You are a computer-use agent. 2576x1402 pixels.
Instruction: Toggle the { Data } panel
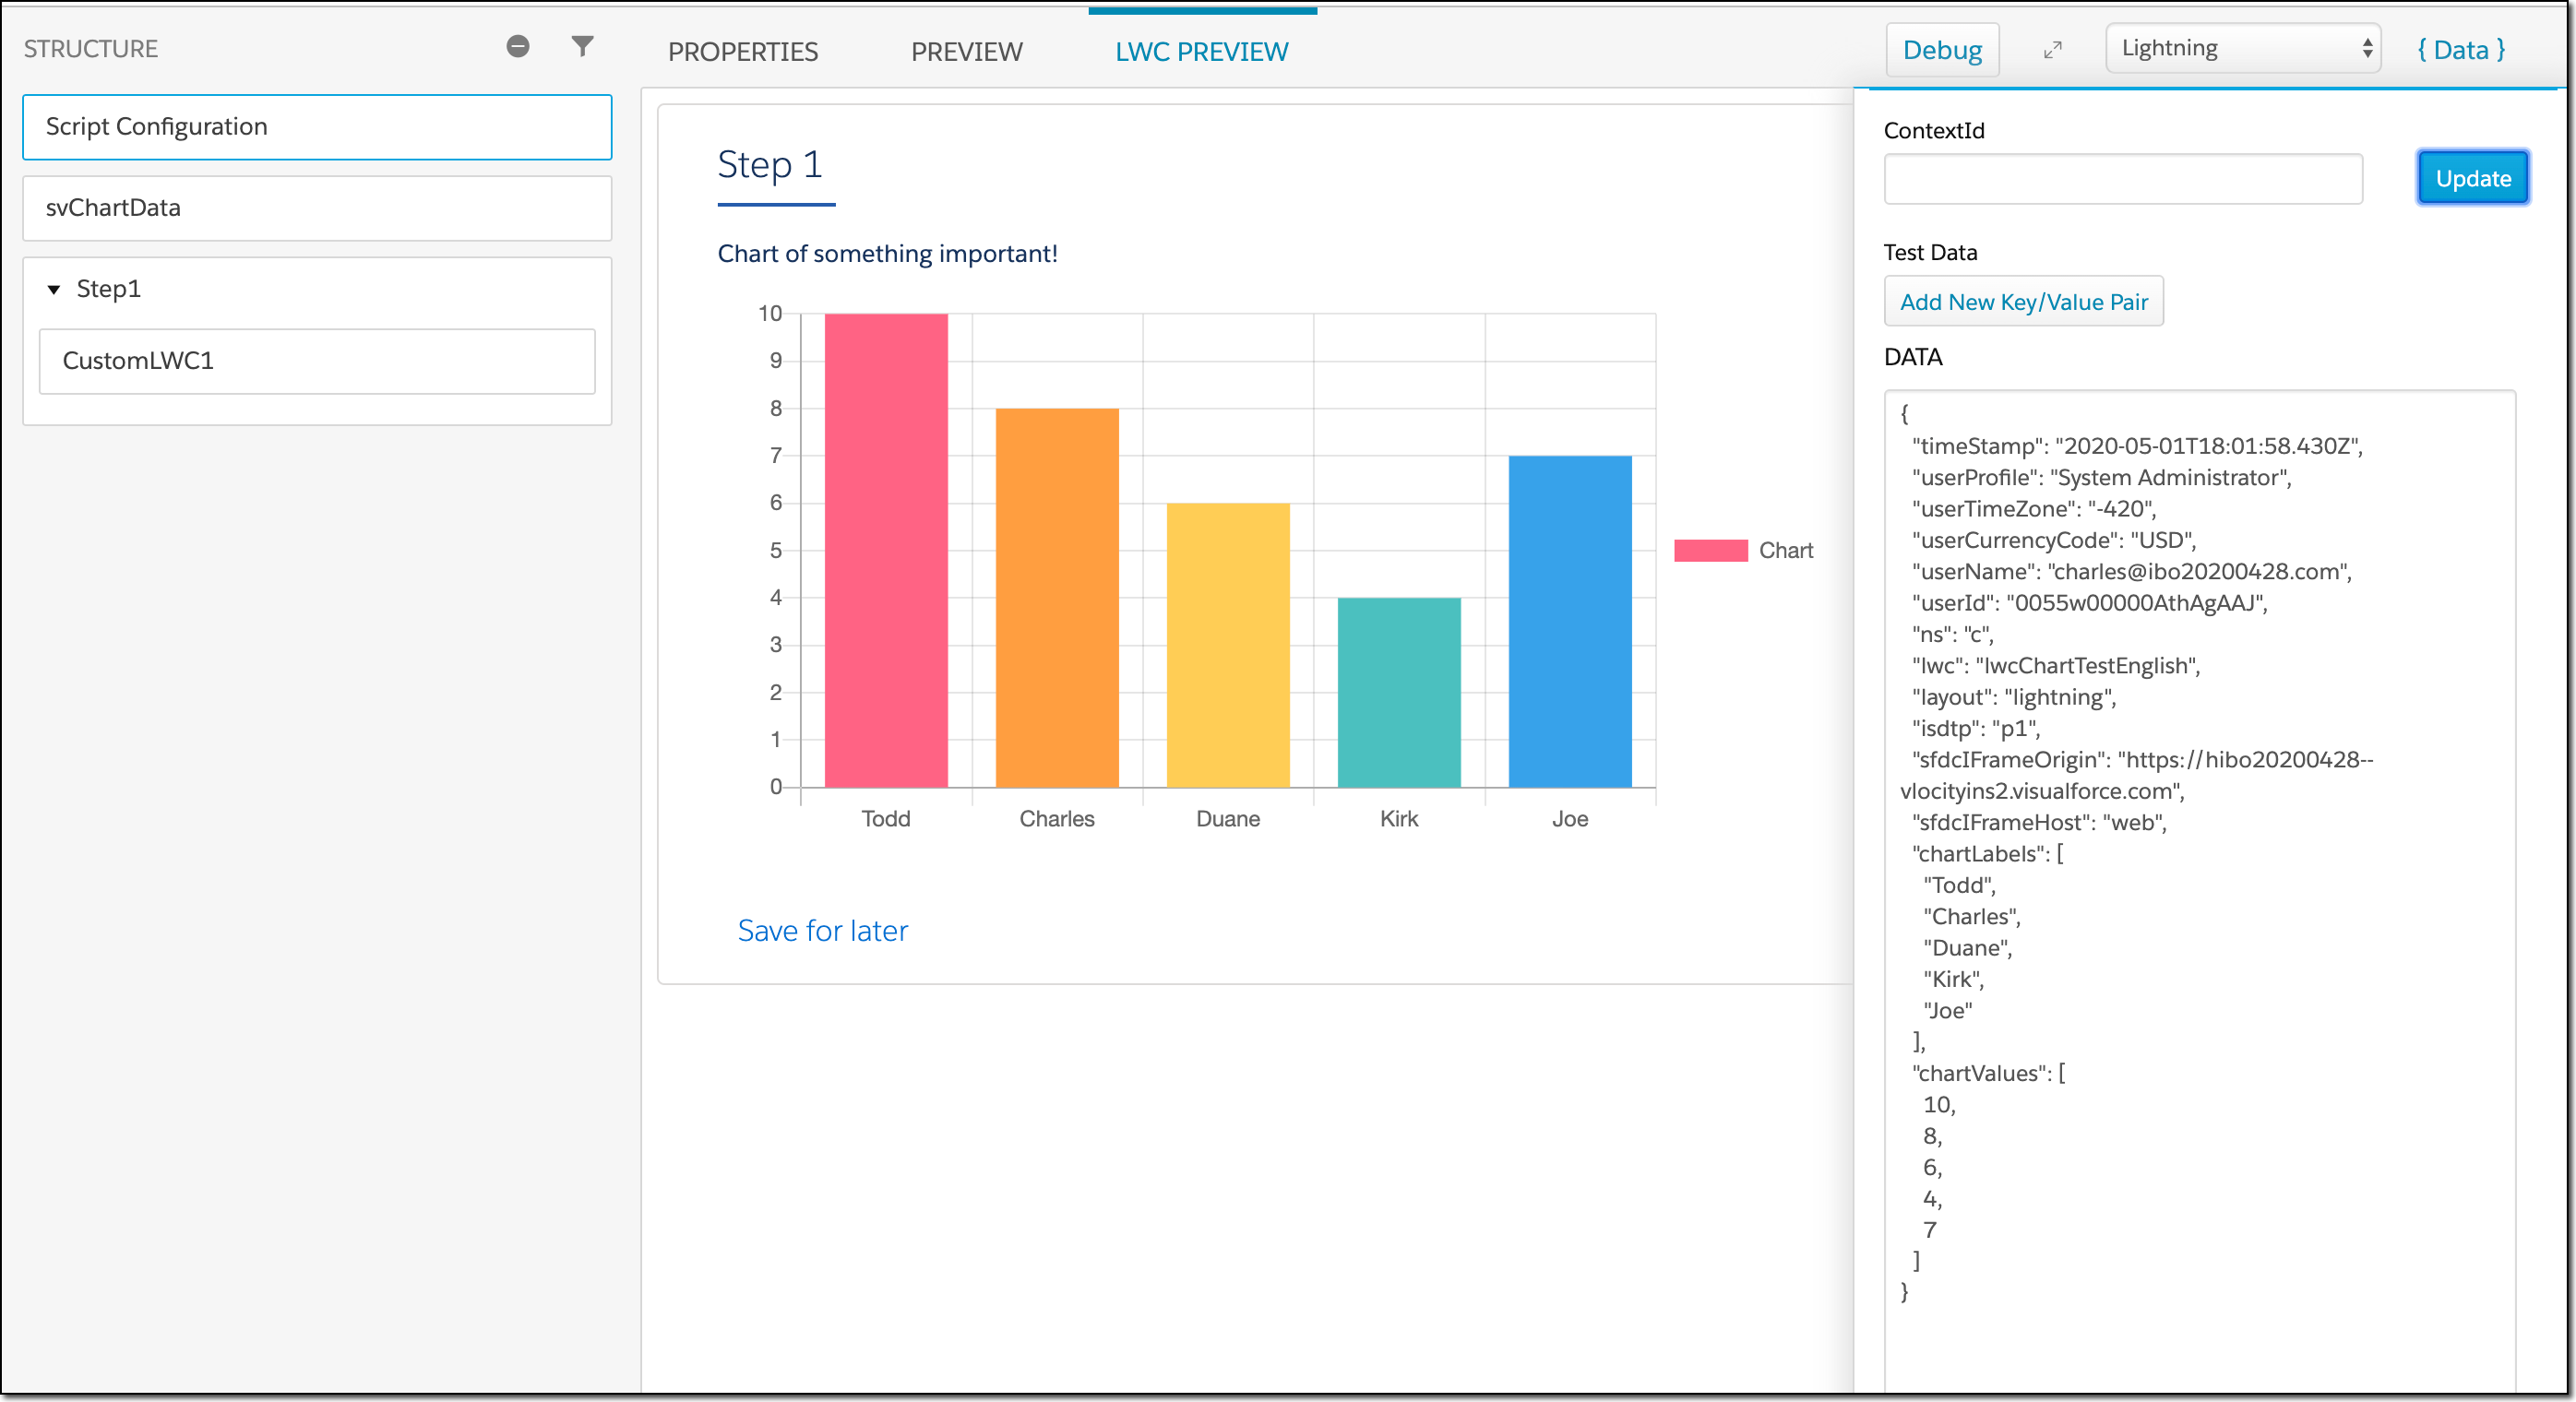tap(2460, 50)
